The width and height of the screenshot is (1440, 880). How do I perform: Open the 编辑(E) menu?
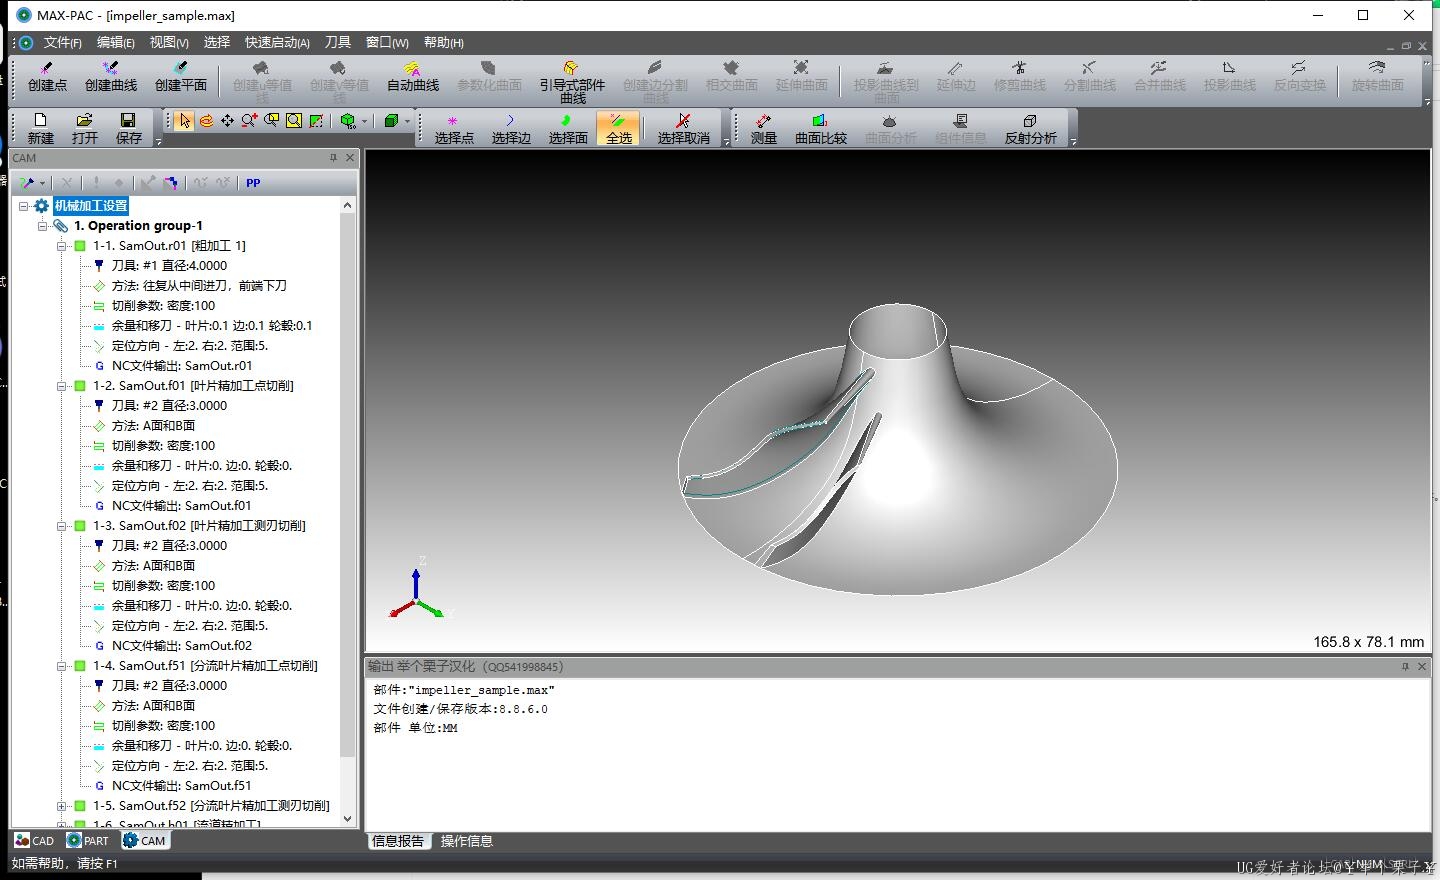pos(115,42)
